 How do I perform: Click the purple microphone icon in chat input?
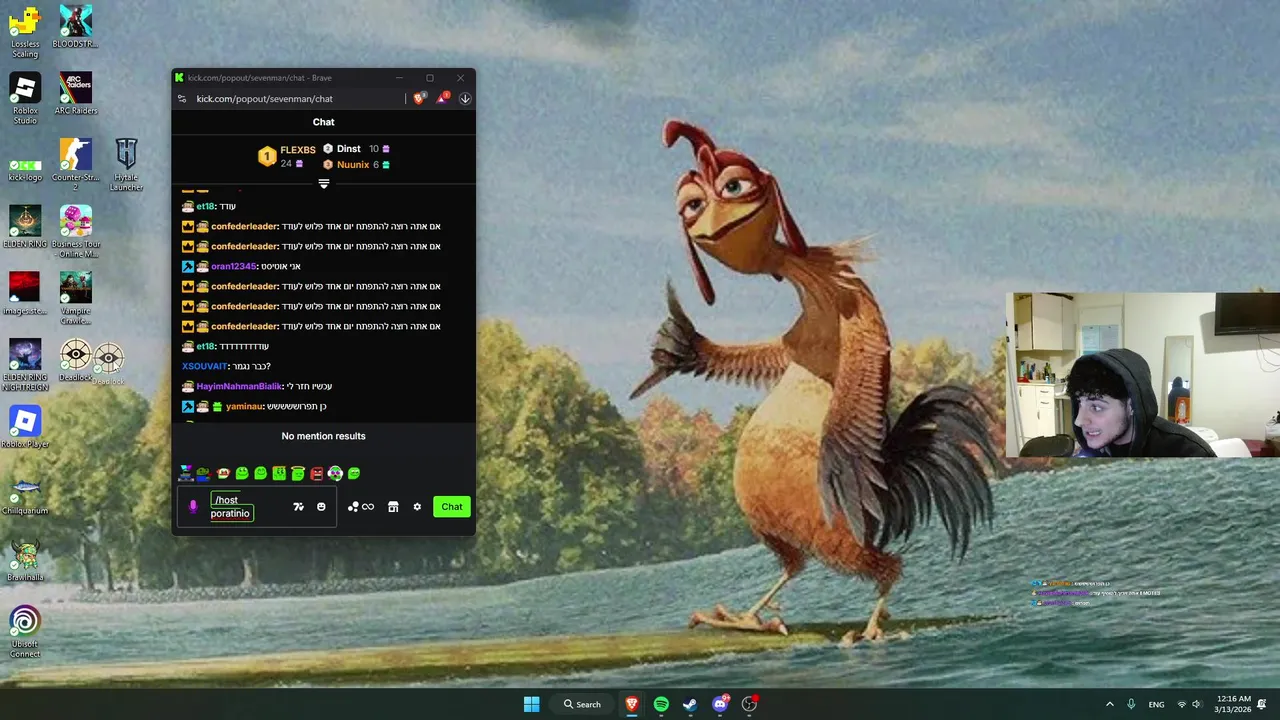coord(193,507)
